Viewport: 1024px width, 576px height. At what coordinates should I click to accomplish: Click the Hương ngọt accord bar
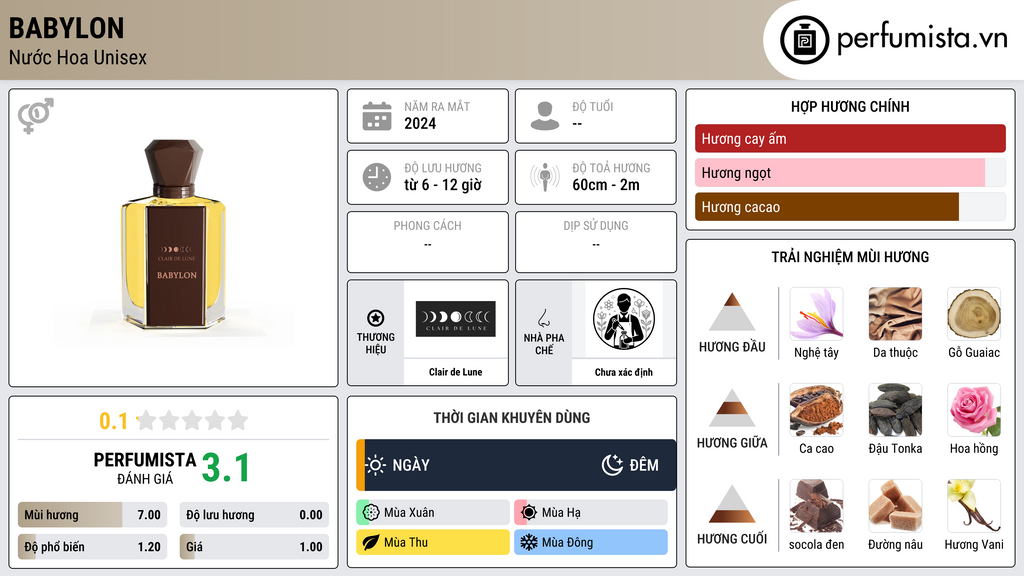click(x=850, y=173)
